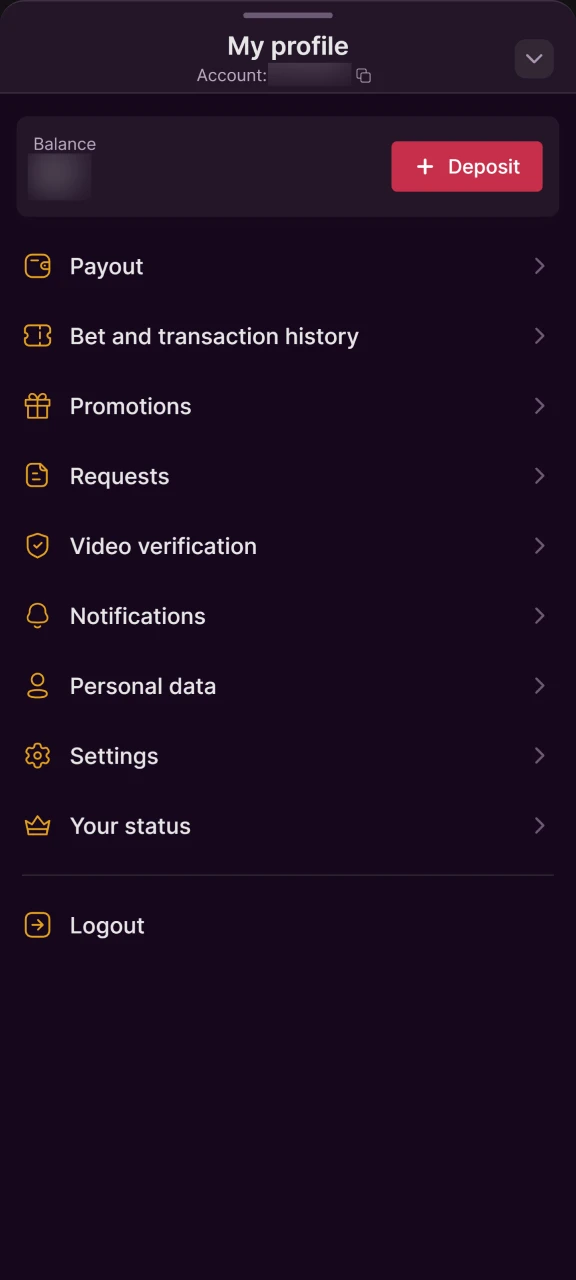Click the Payout wallet icon
576x1280 pixels.
click(37, 266)
